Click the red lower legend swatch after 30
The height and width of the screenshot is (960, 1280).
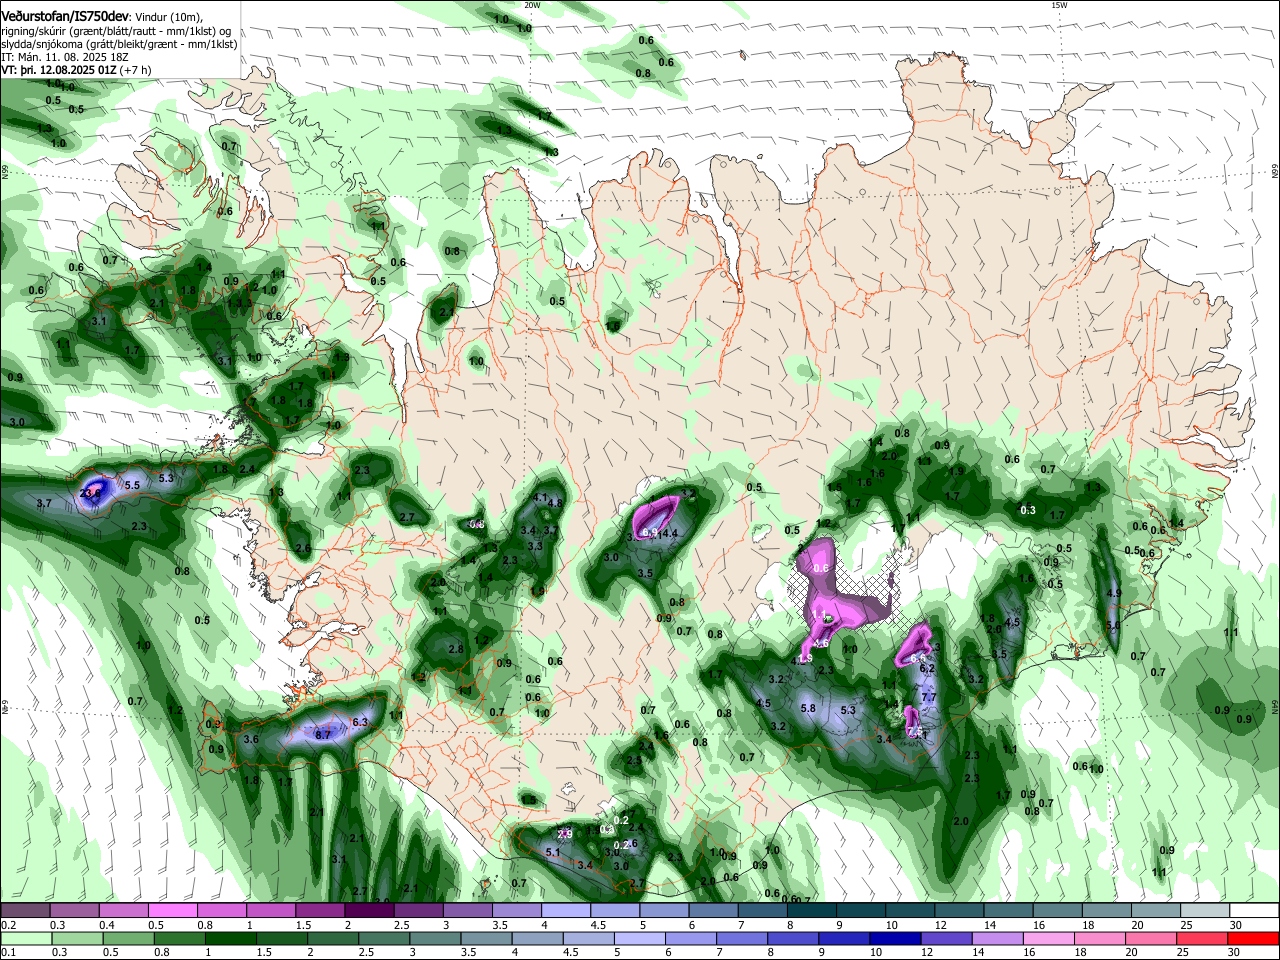click(x=1254, y=939)
